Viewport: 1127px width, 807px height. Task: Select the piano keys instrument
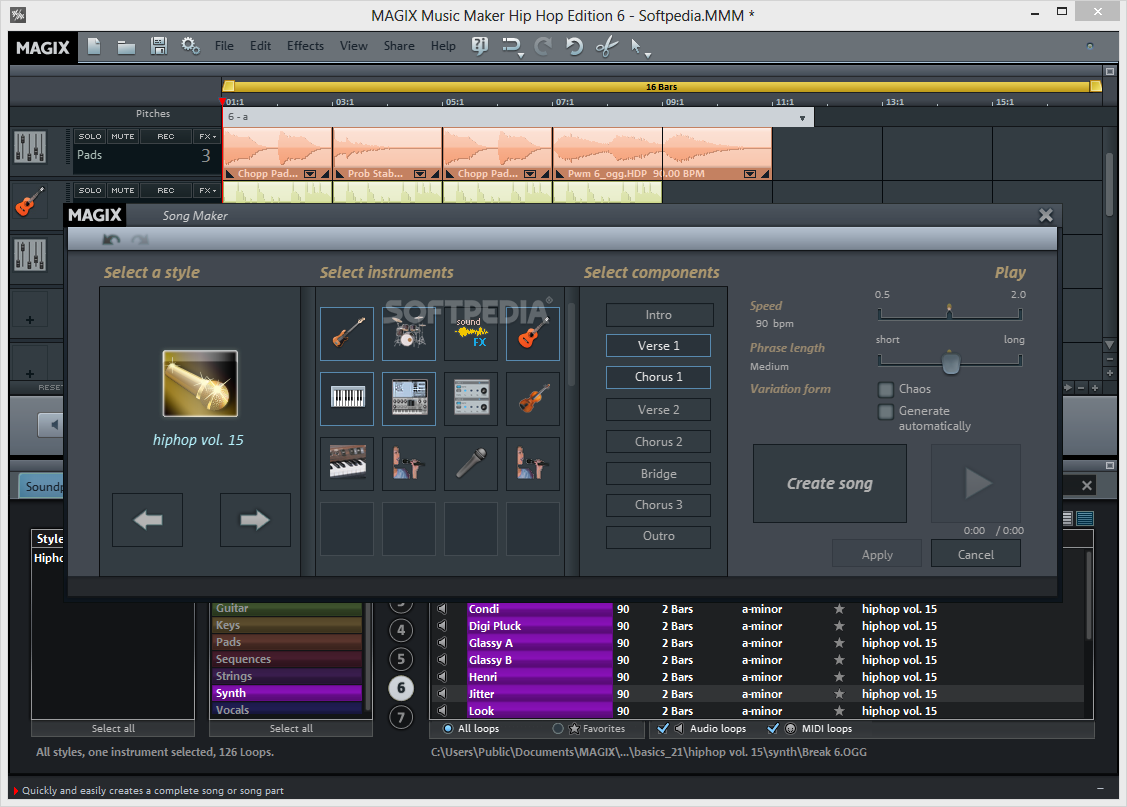pyautogui.click(x=347, y=399)
